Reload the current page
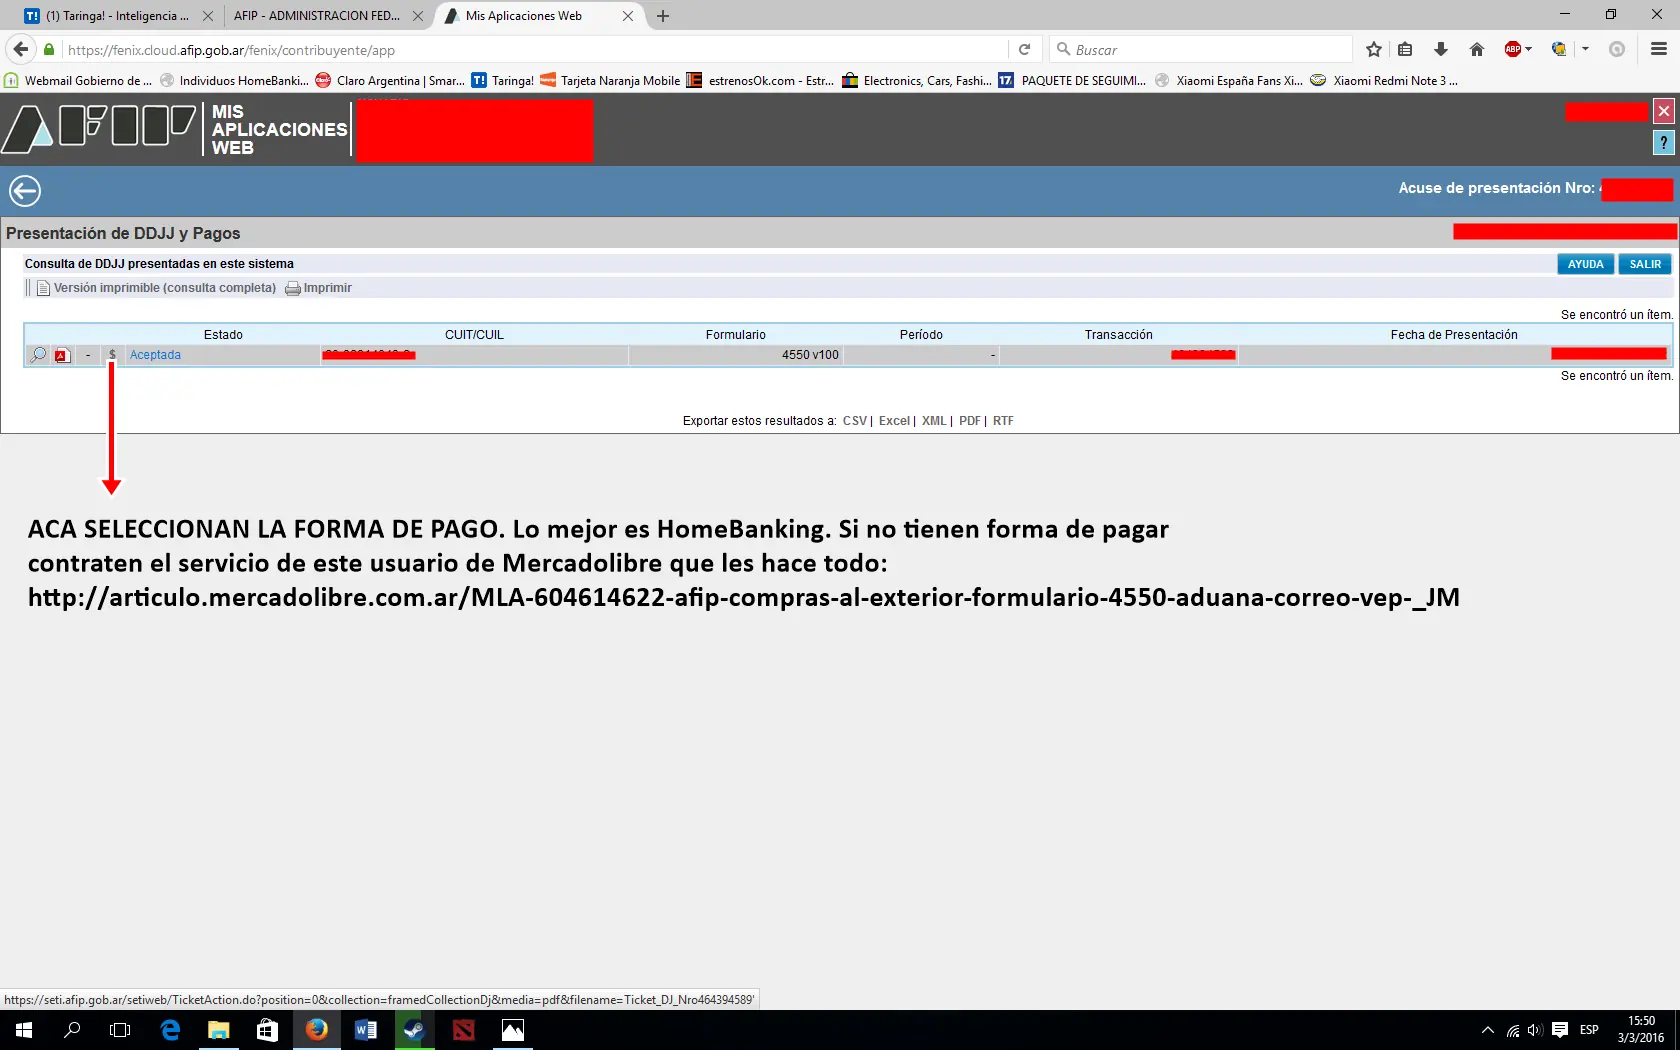 [x=1024, y=49]
